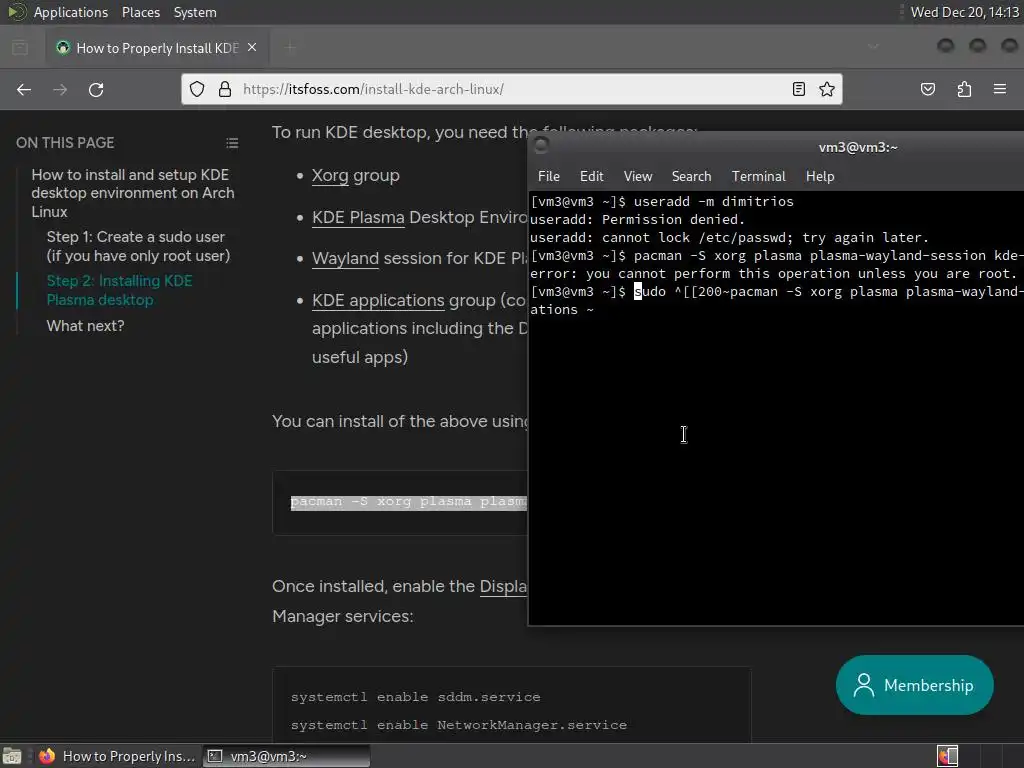This screenshot has width=1024, height=768.
Task: Expand the list all tabs chevron
Action: [873, 47]
